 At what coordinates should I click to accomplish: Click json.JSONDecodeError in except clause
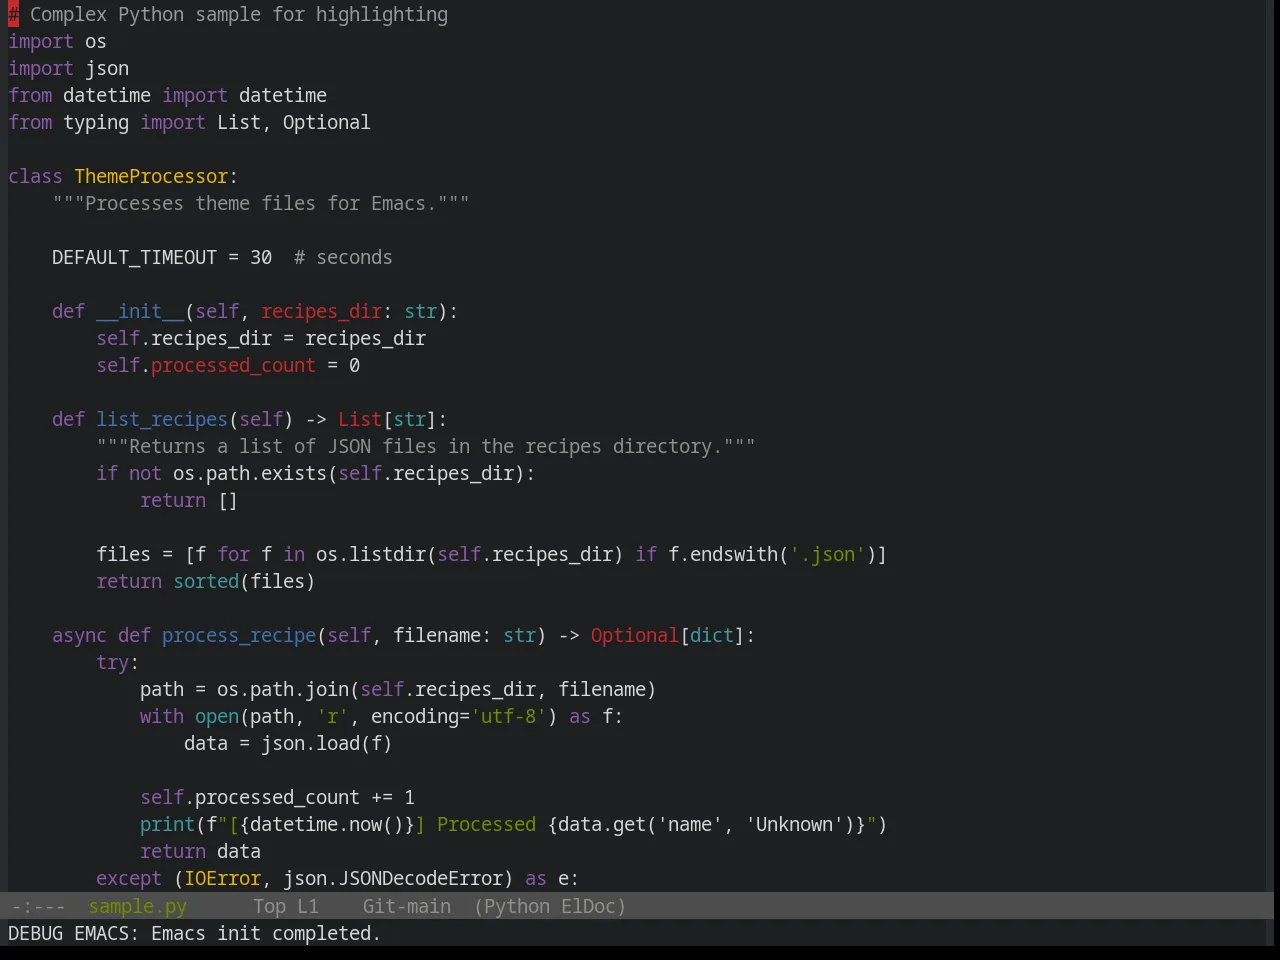point(398,878)
